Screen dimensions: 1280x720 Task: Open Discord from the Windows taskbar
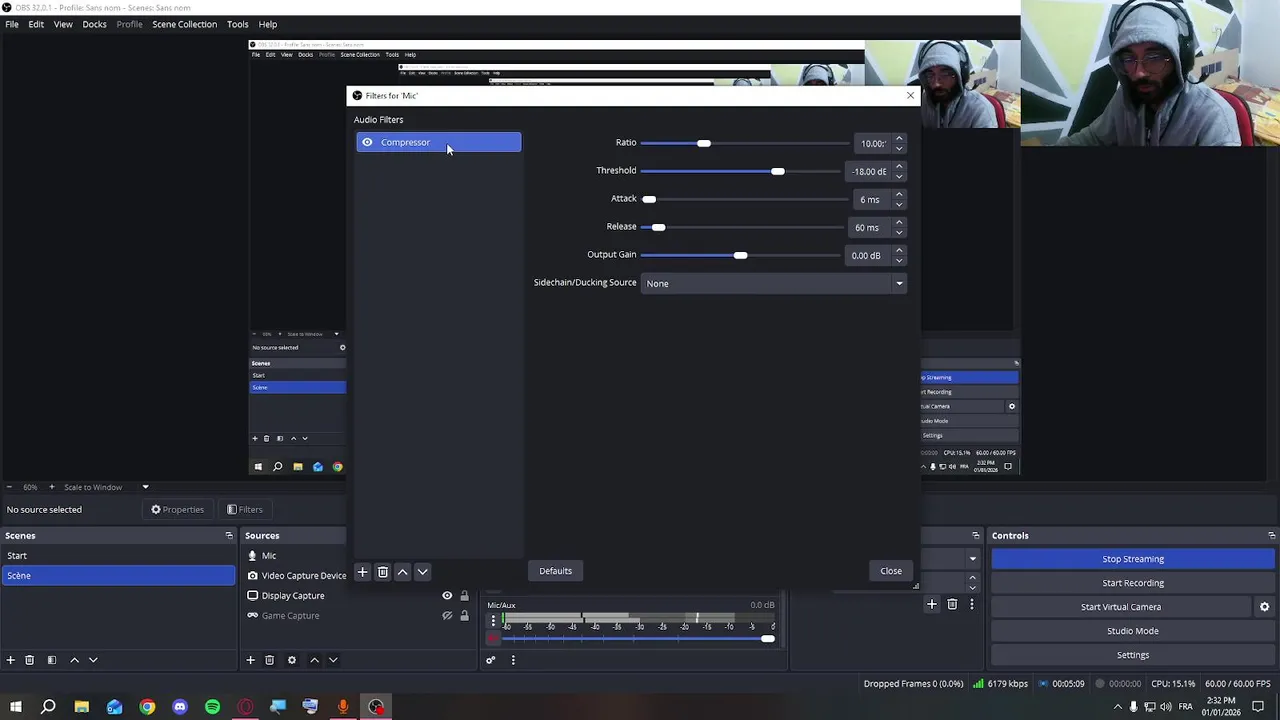coord(180,707)
